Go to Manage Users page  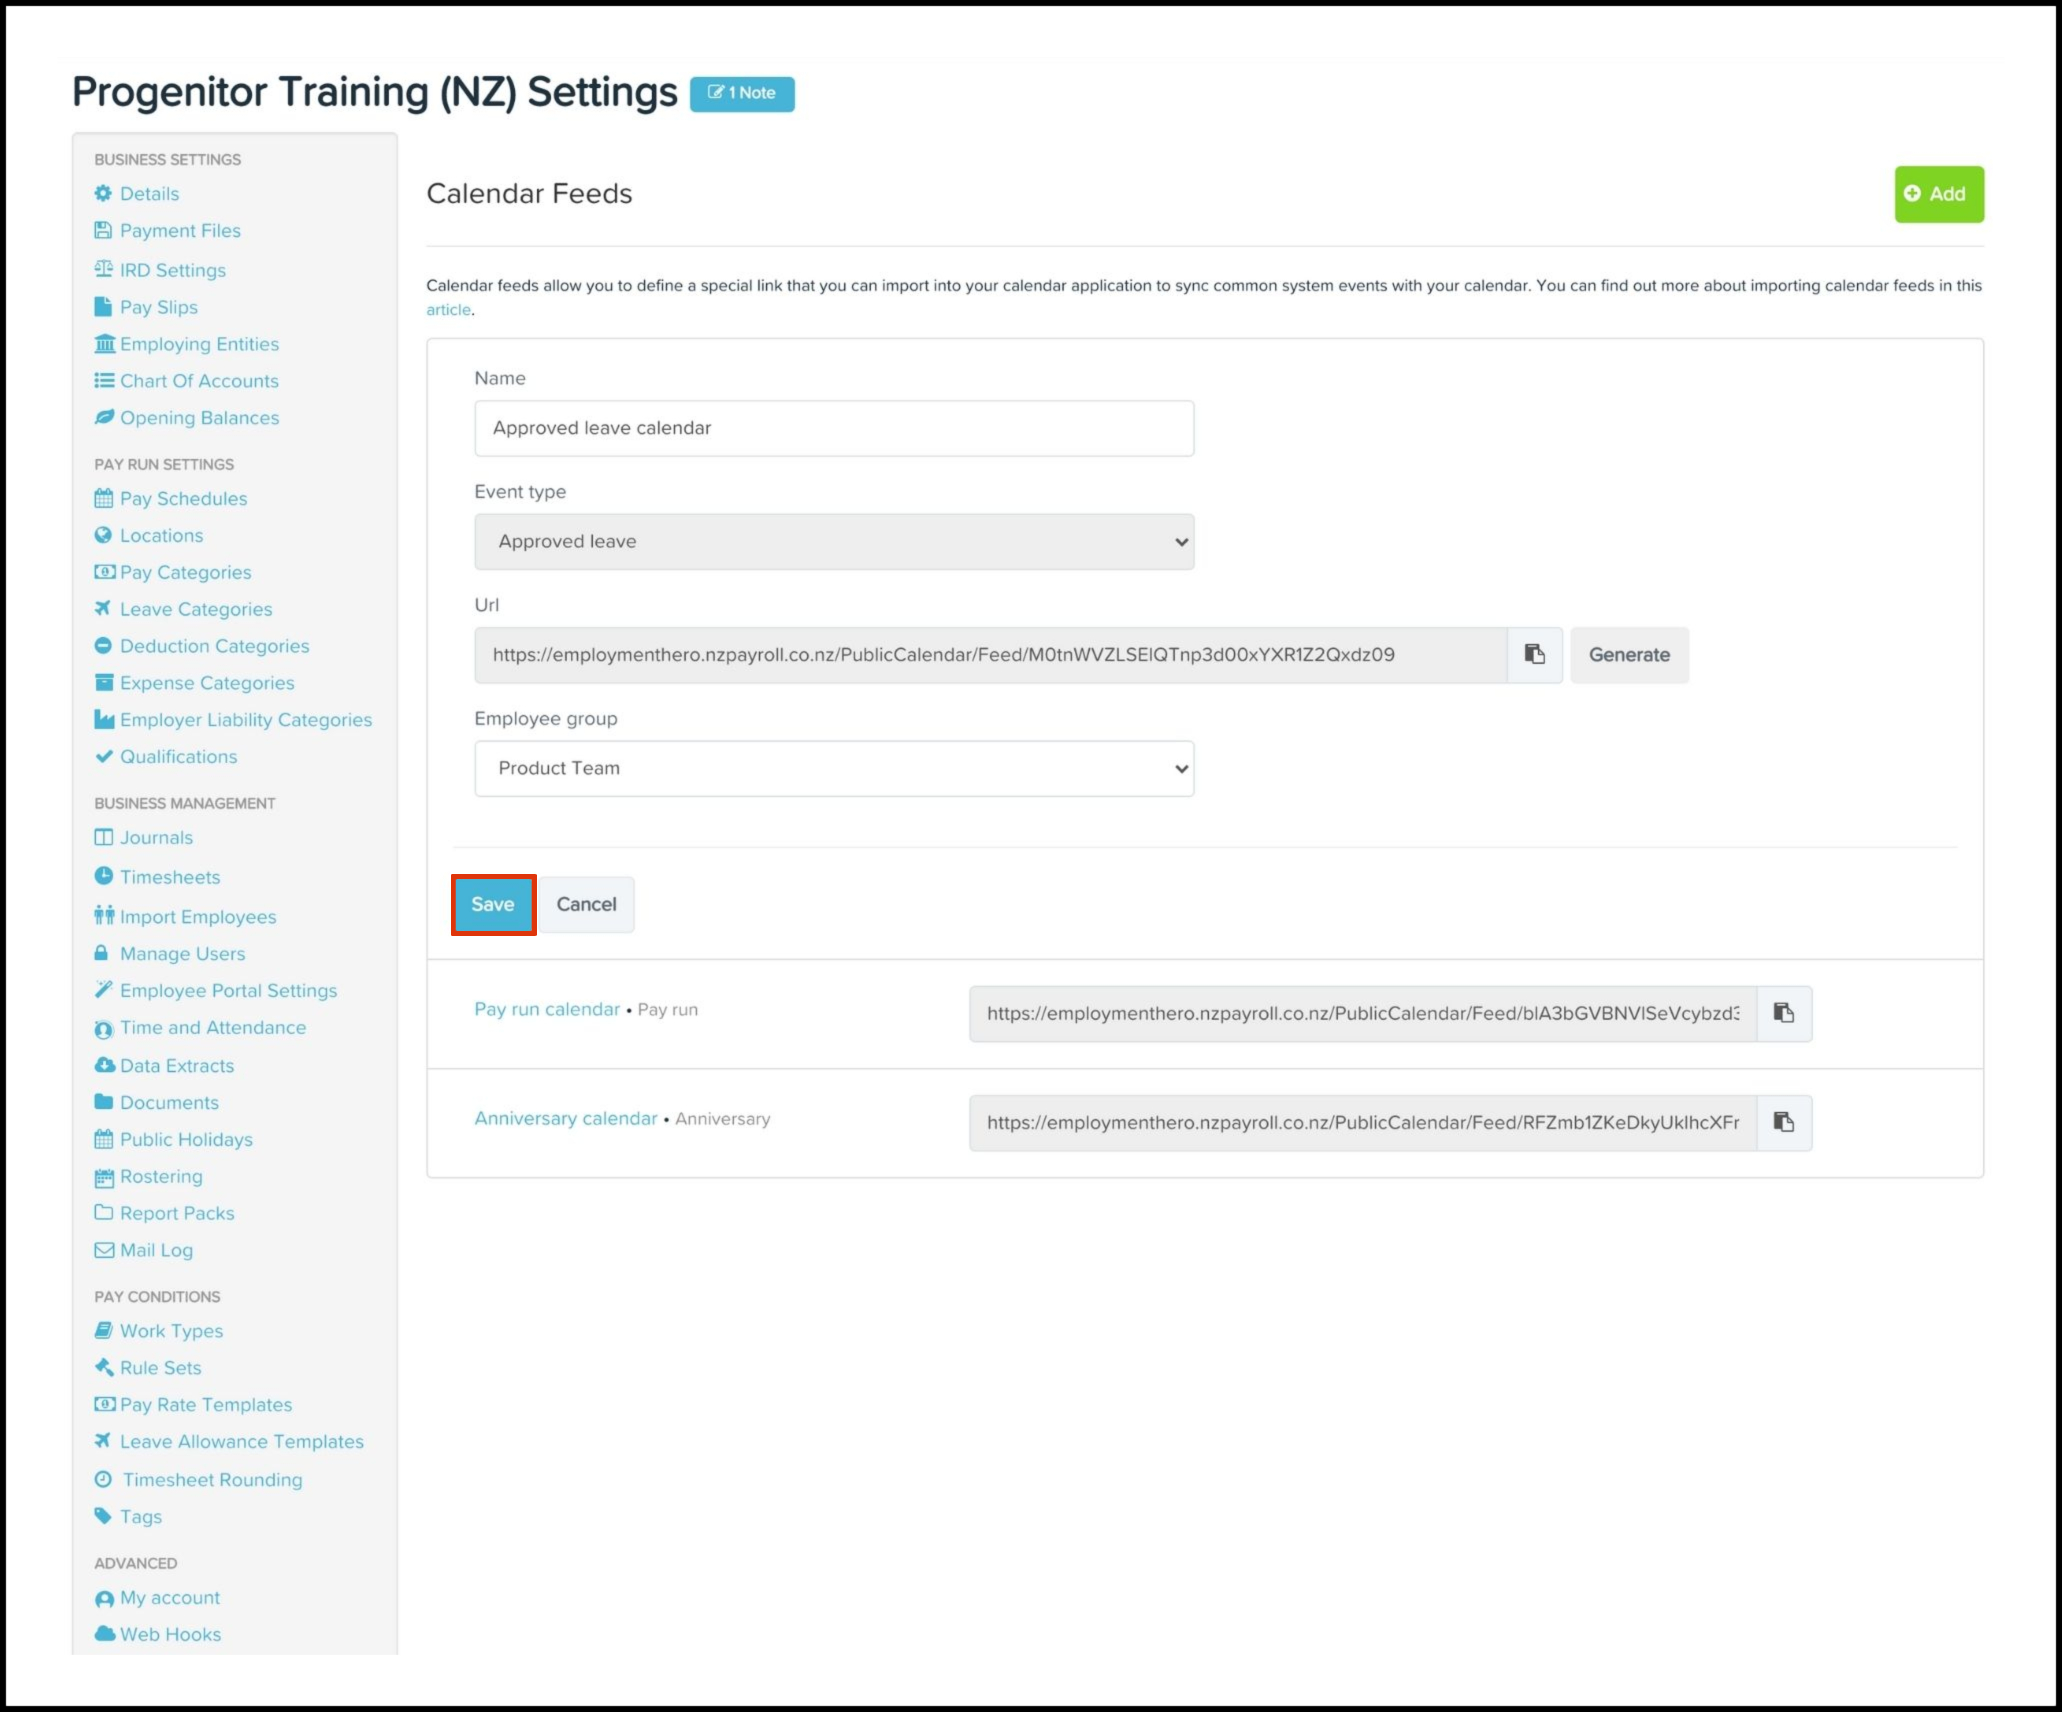coord(182,953)
